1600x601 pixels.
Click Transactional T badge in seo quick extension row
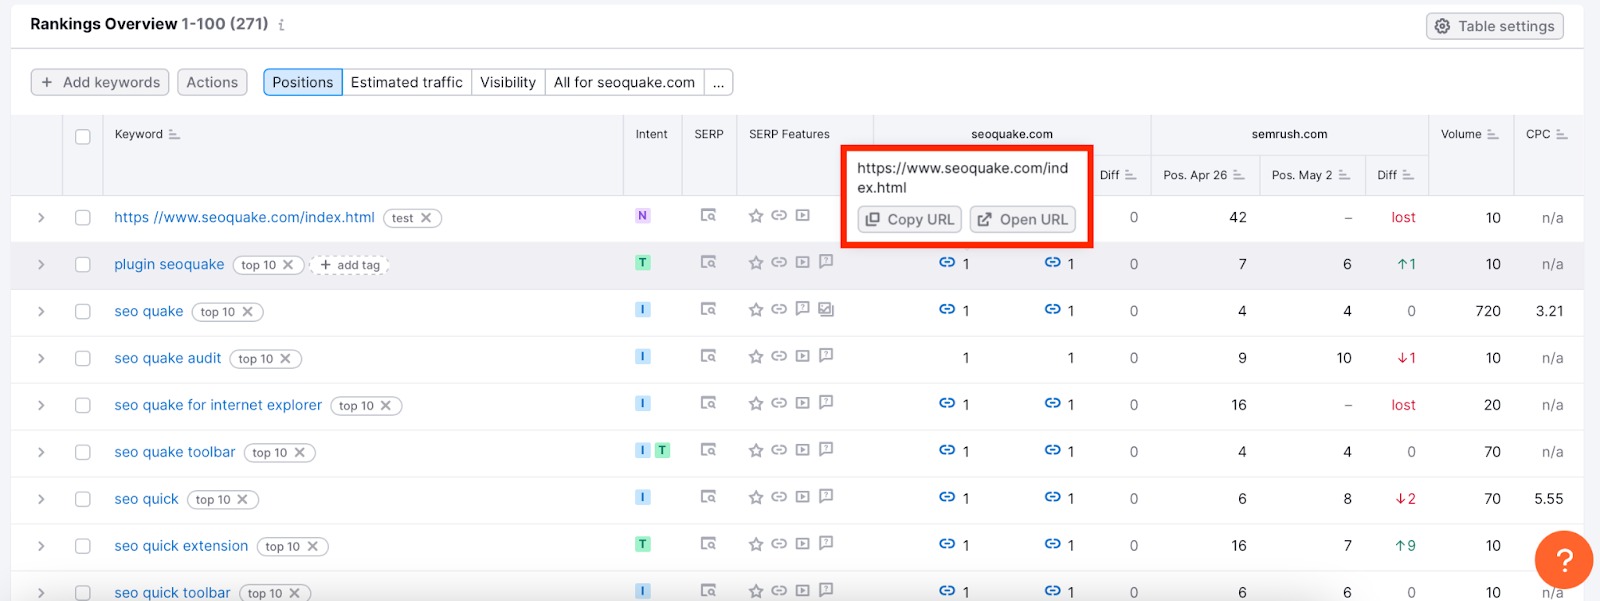coord(643,545)
